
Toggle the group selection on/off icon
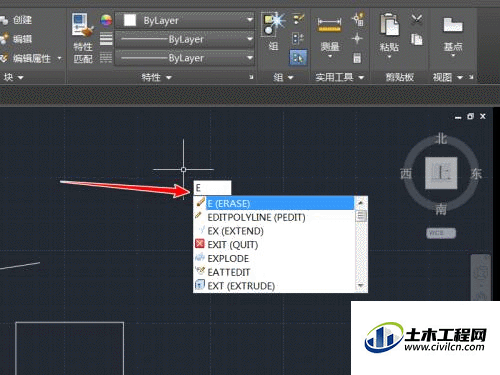point(298,58)
